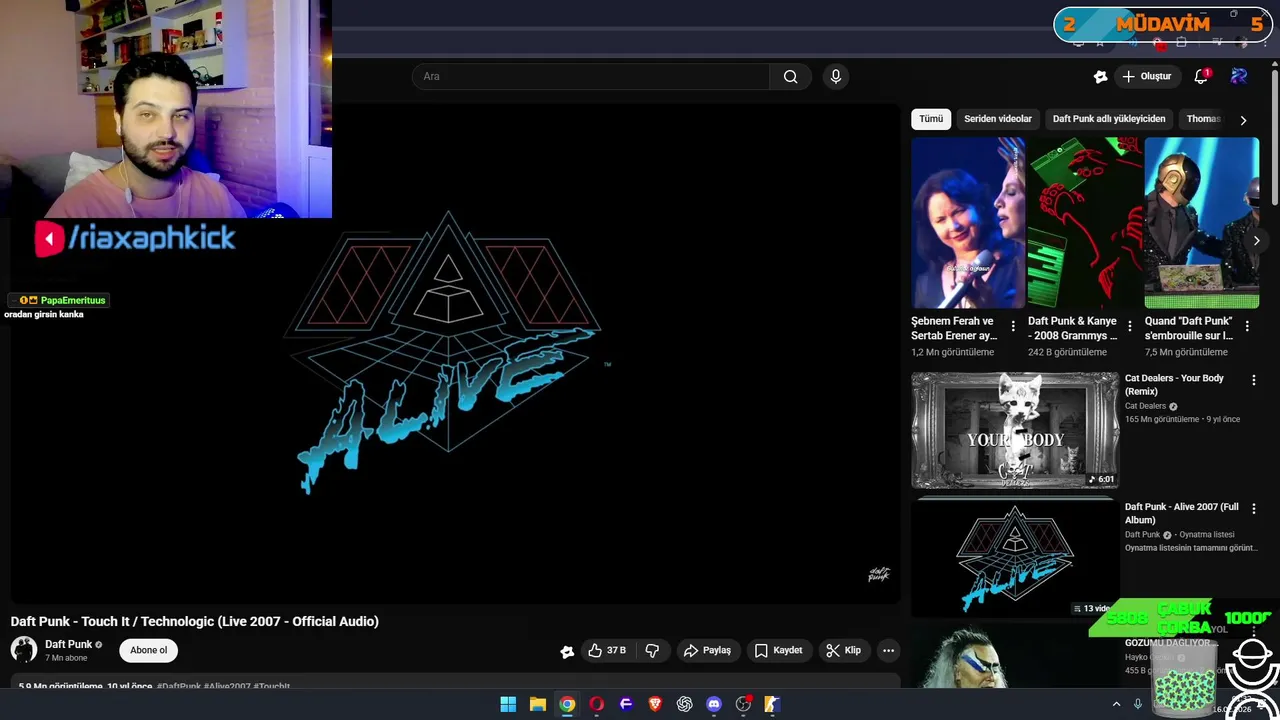Viewport: 1280px width, 720px height.
Task: Open ChatGPT app from taskbar
Action: [x=684, y=704]
